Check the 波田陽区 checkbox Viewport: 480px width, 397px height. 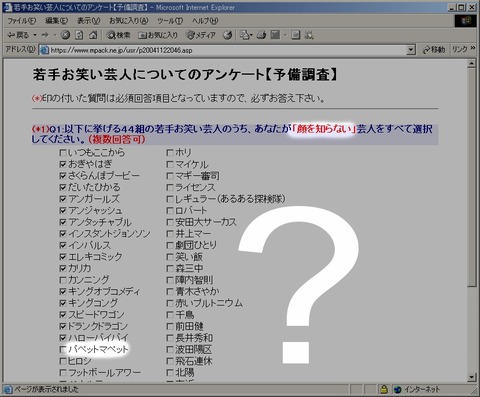tap(170, 349)
